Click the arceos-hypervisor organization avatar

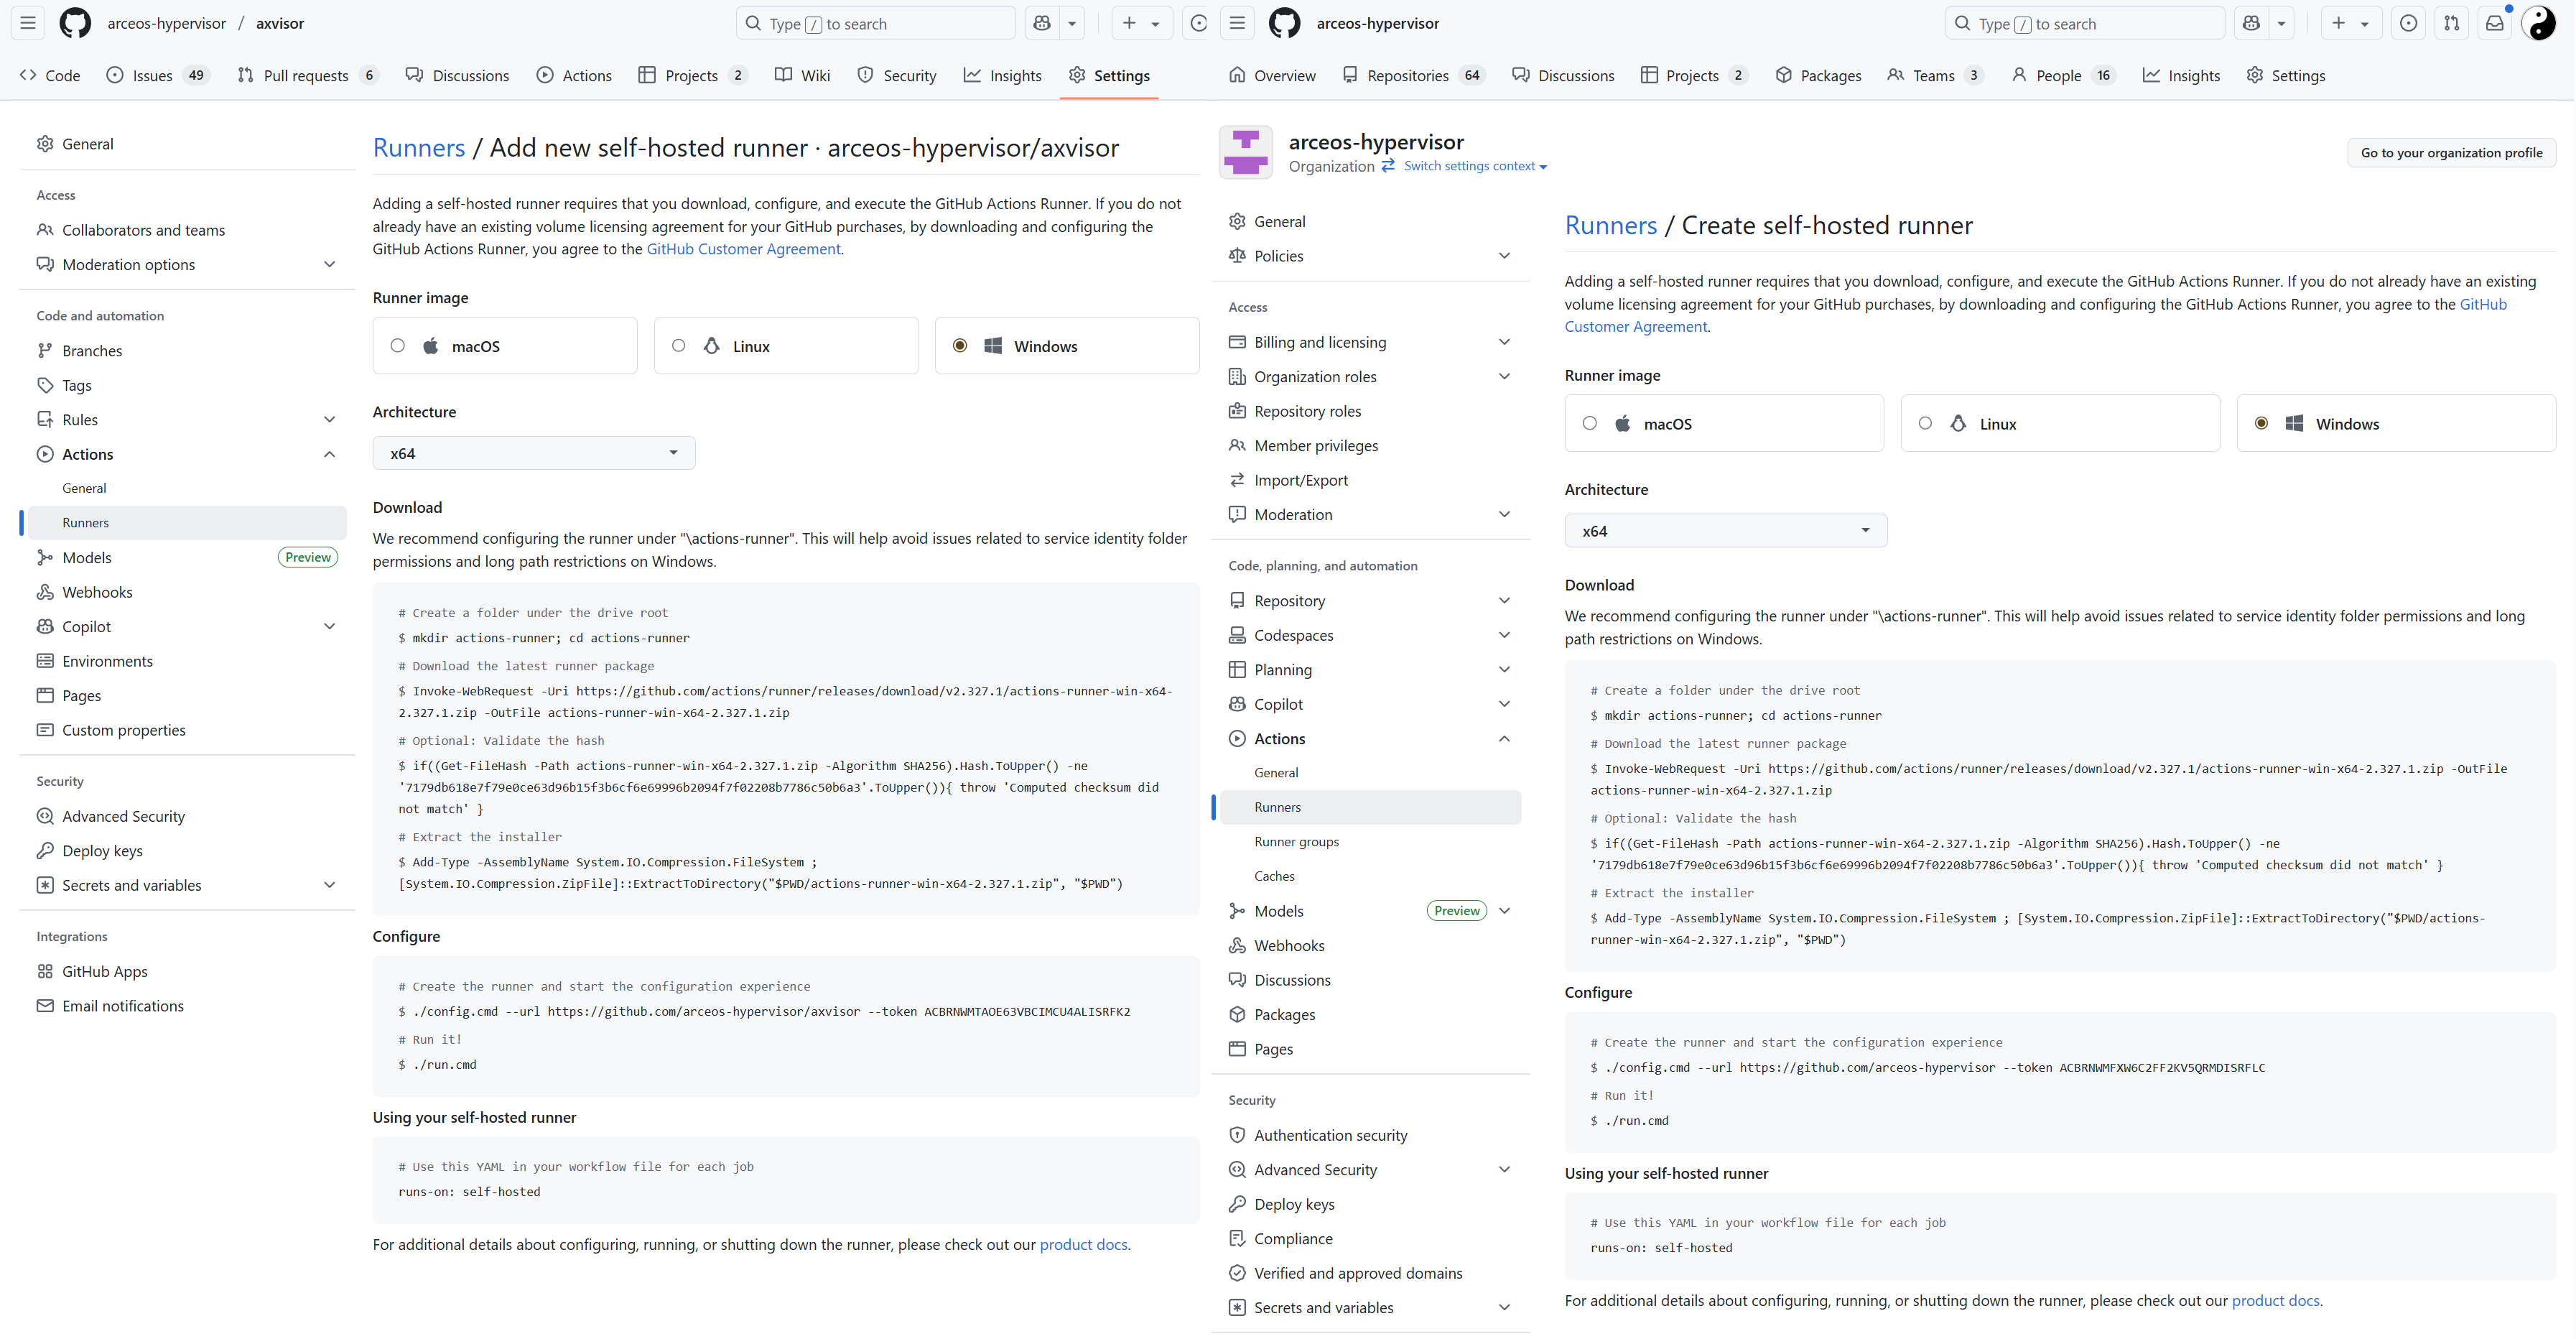(x=1245, y=152)
